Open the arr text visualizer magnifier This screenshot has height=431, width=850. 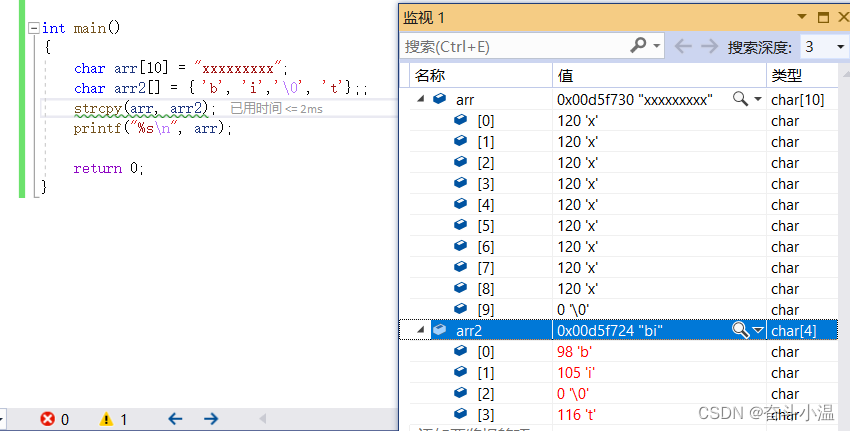tap(740, 99)
